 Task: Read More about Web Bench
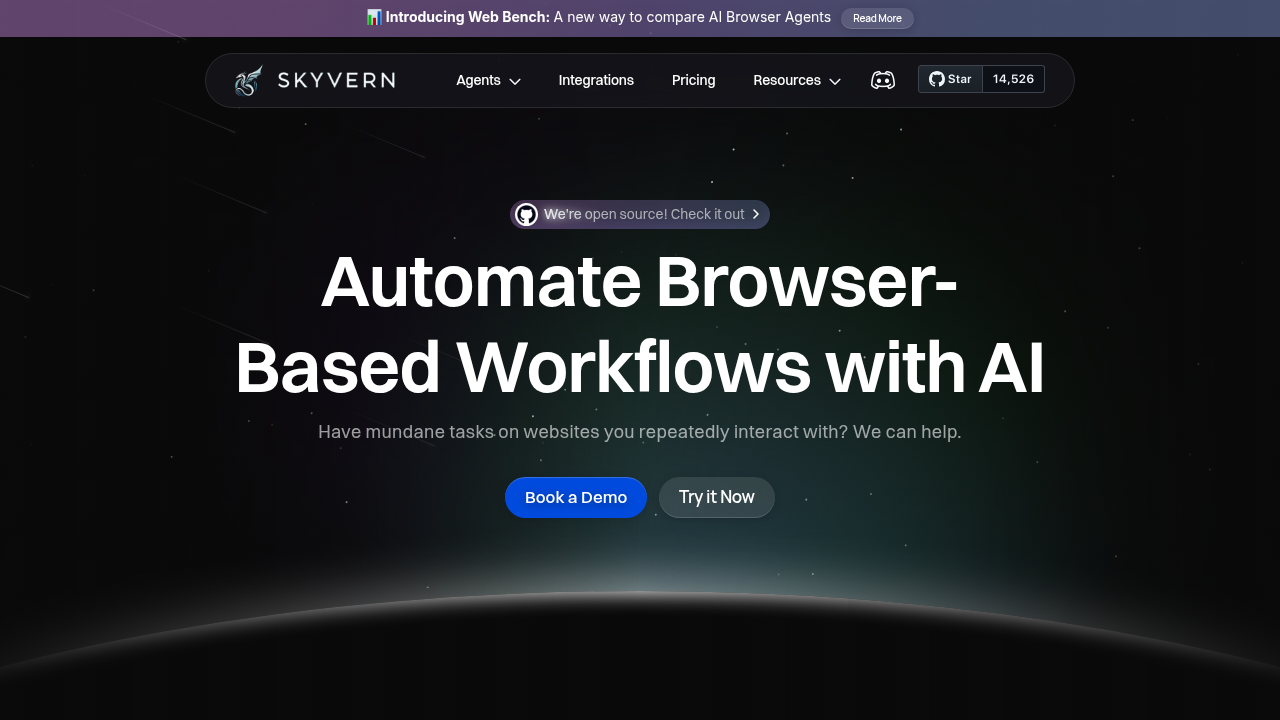click(877, 18)
